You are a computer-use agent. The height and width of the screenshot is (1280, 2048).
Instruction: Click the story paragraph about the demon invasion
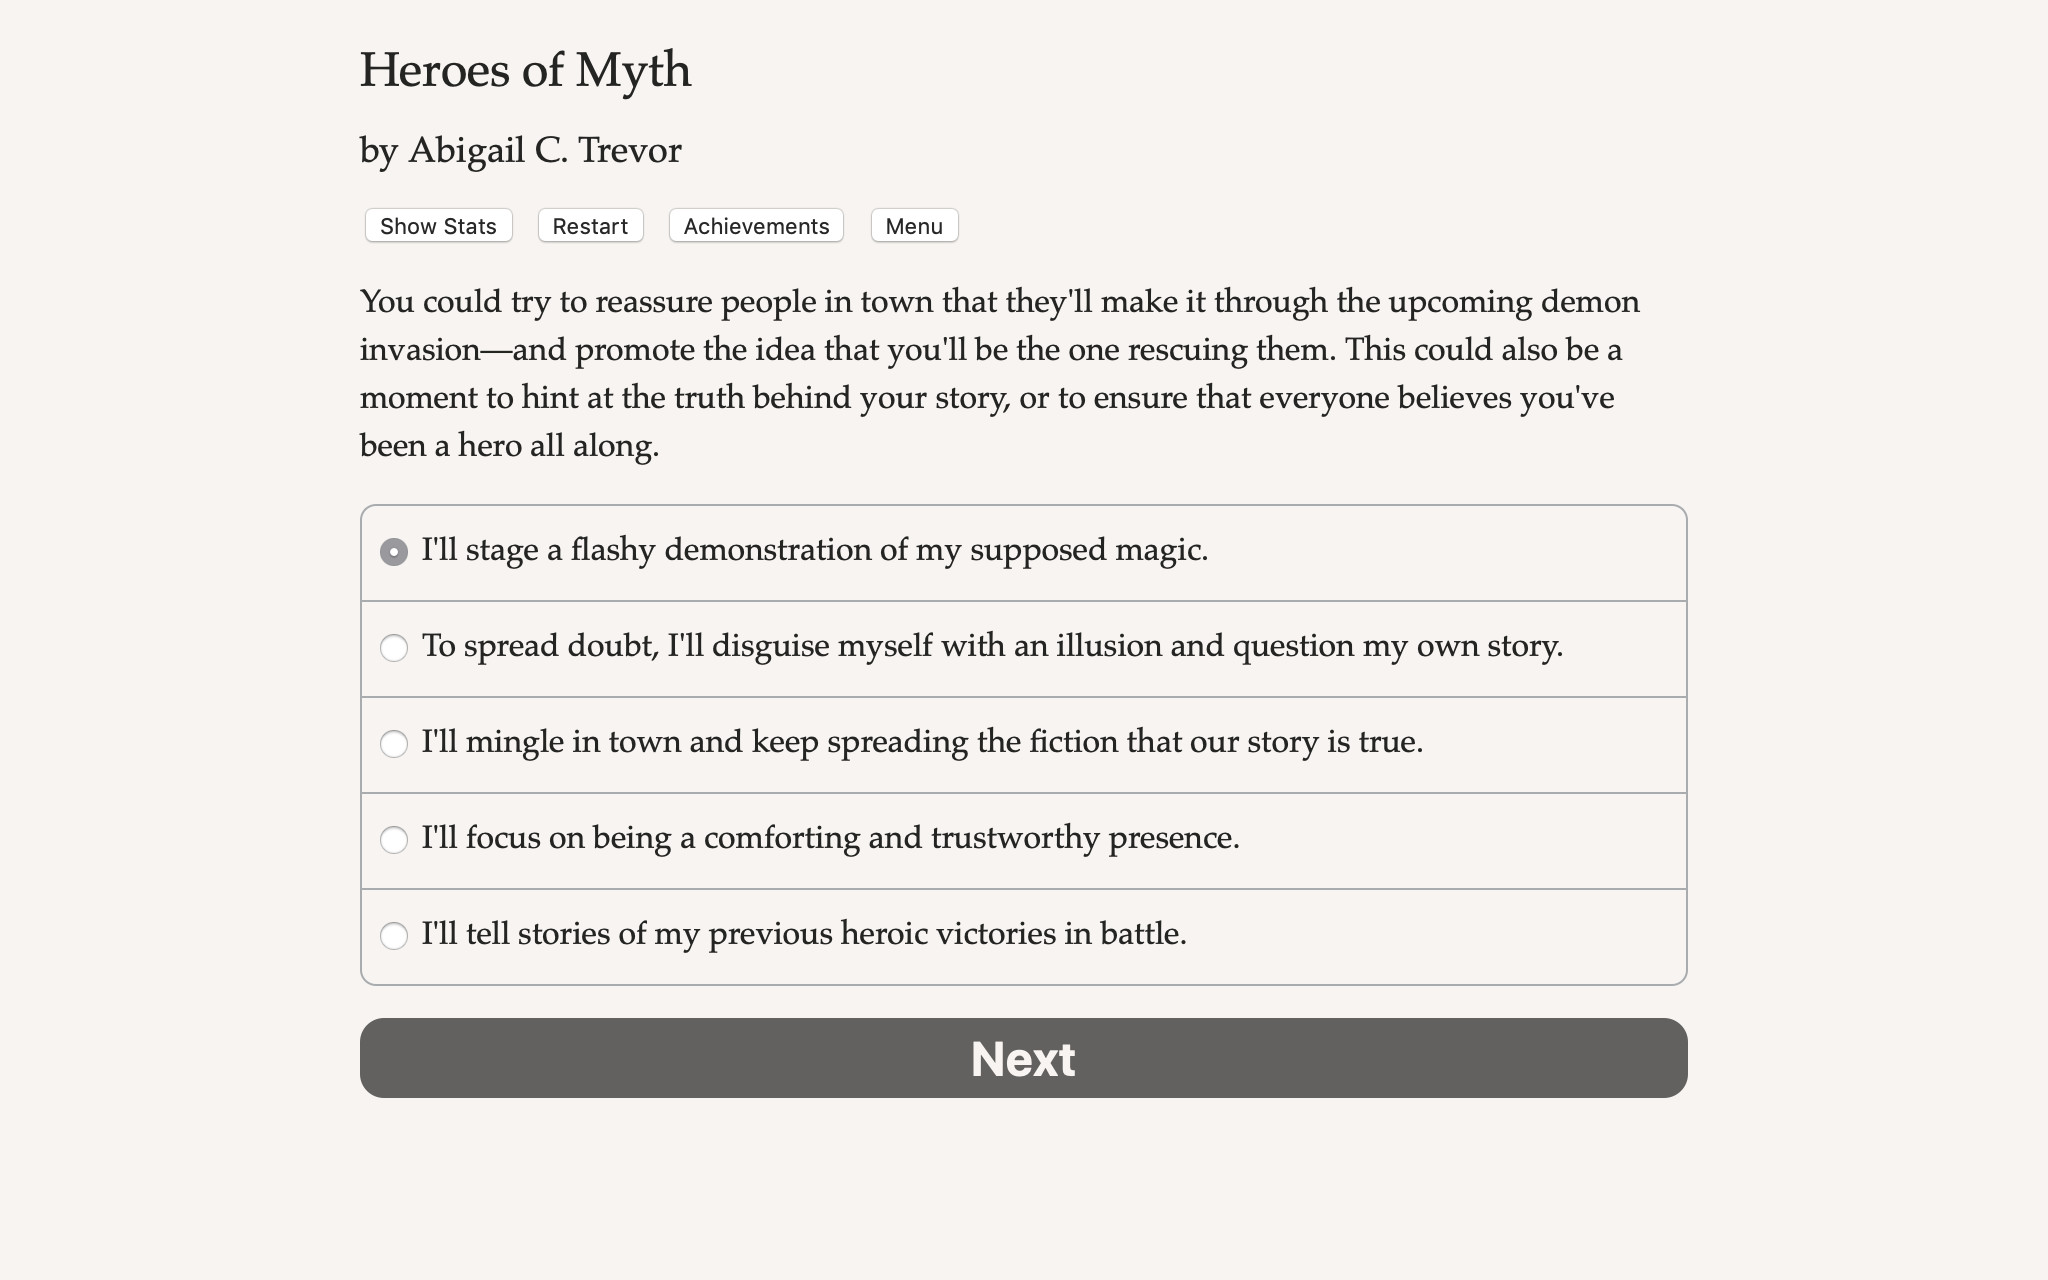coord(1000,373)
